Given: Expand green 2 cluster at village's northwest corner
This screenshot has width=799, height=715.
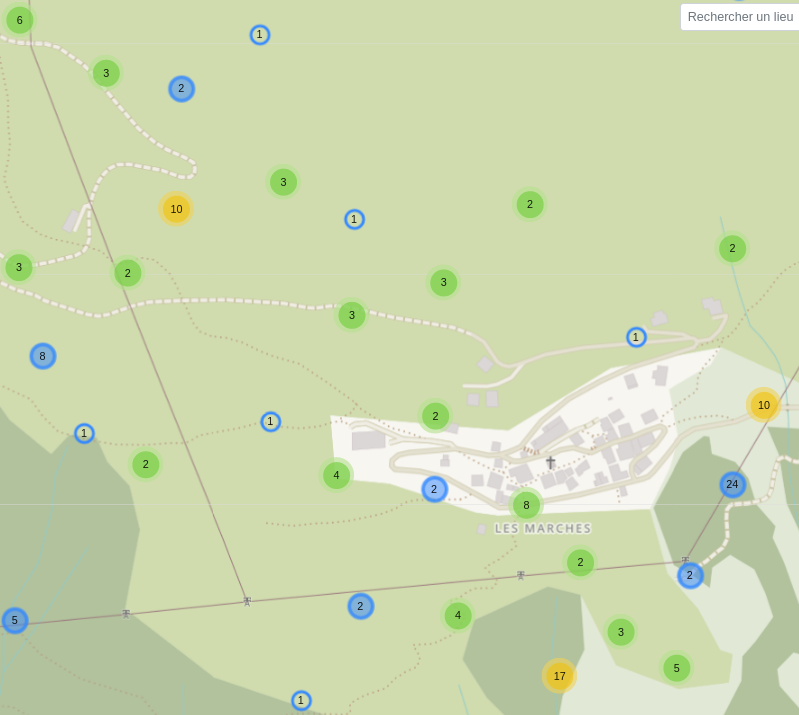Looking at the screenshot, I should (435, 416).
